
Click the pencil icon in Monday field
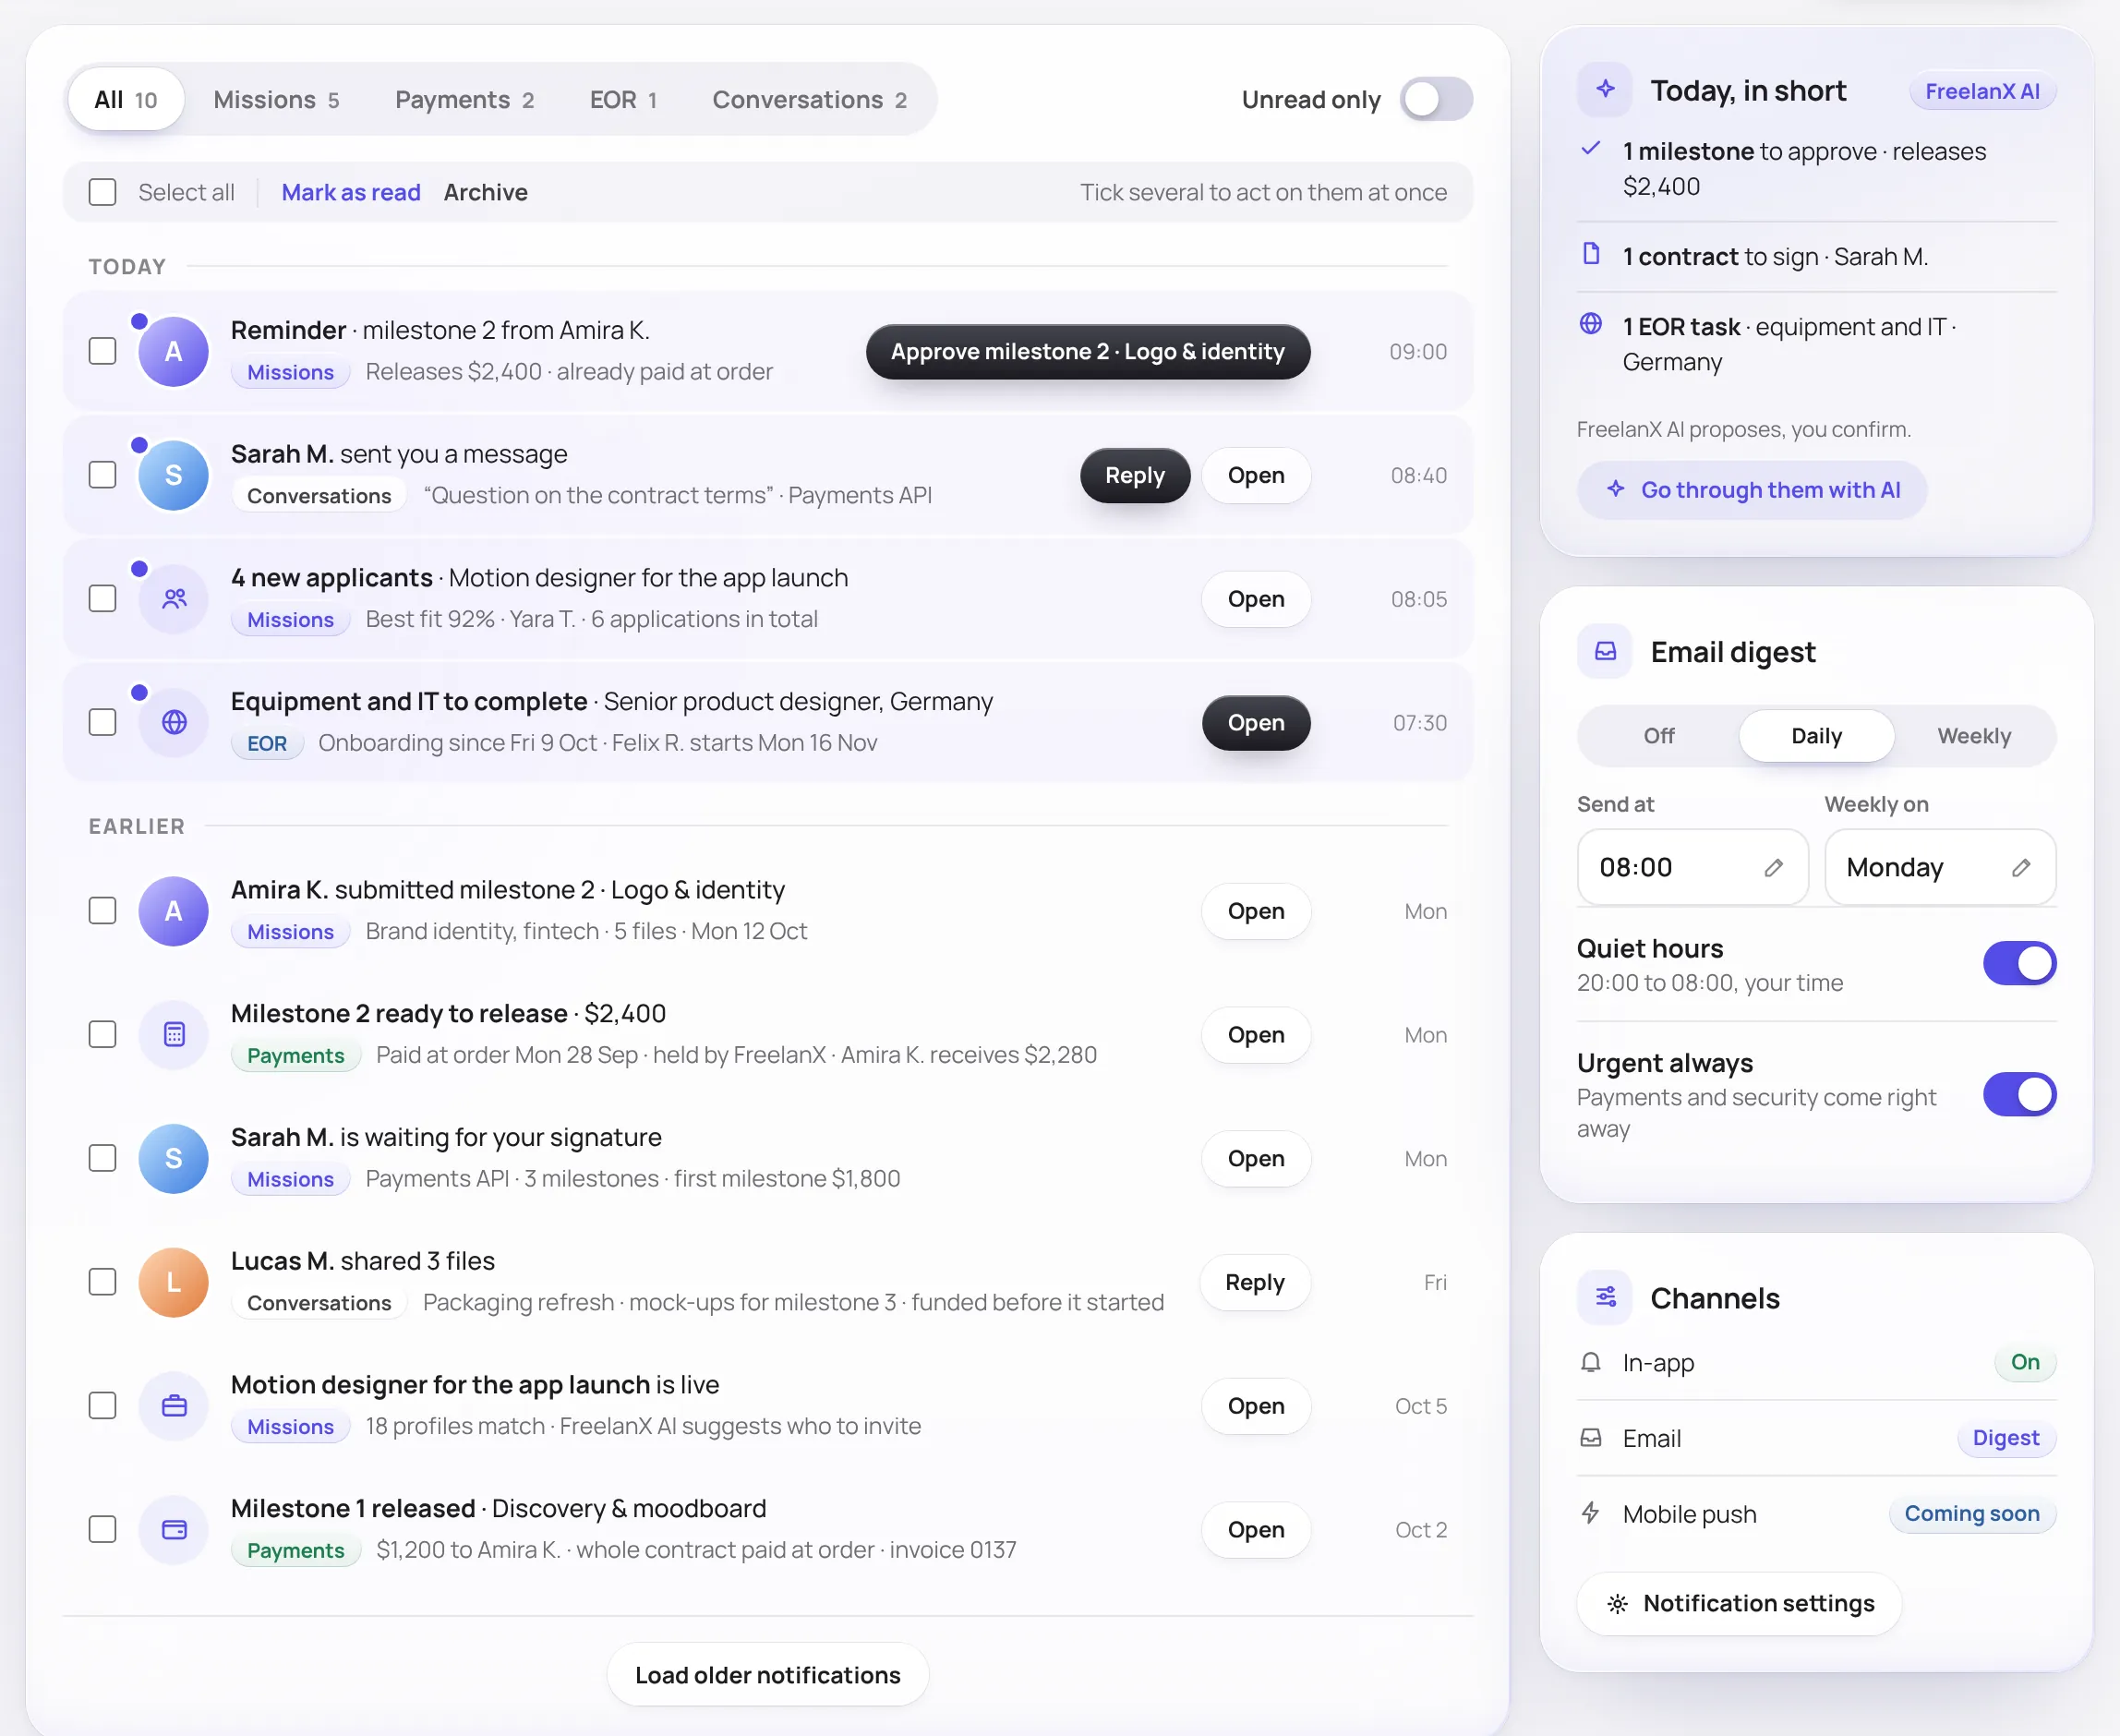click(x=2021, y=868)
